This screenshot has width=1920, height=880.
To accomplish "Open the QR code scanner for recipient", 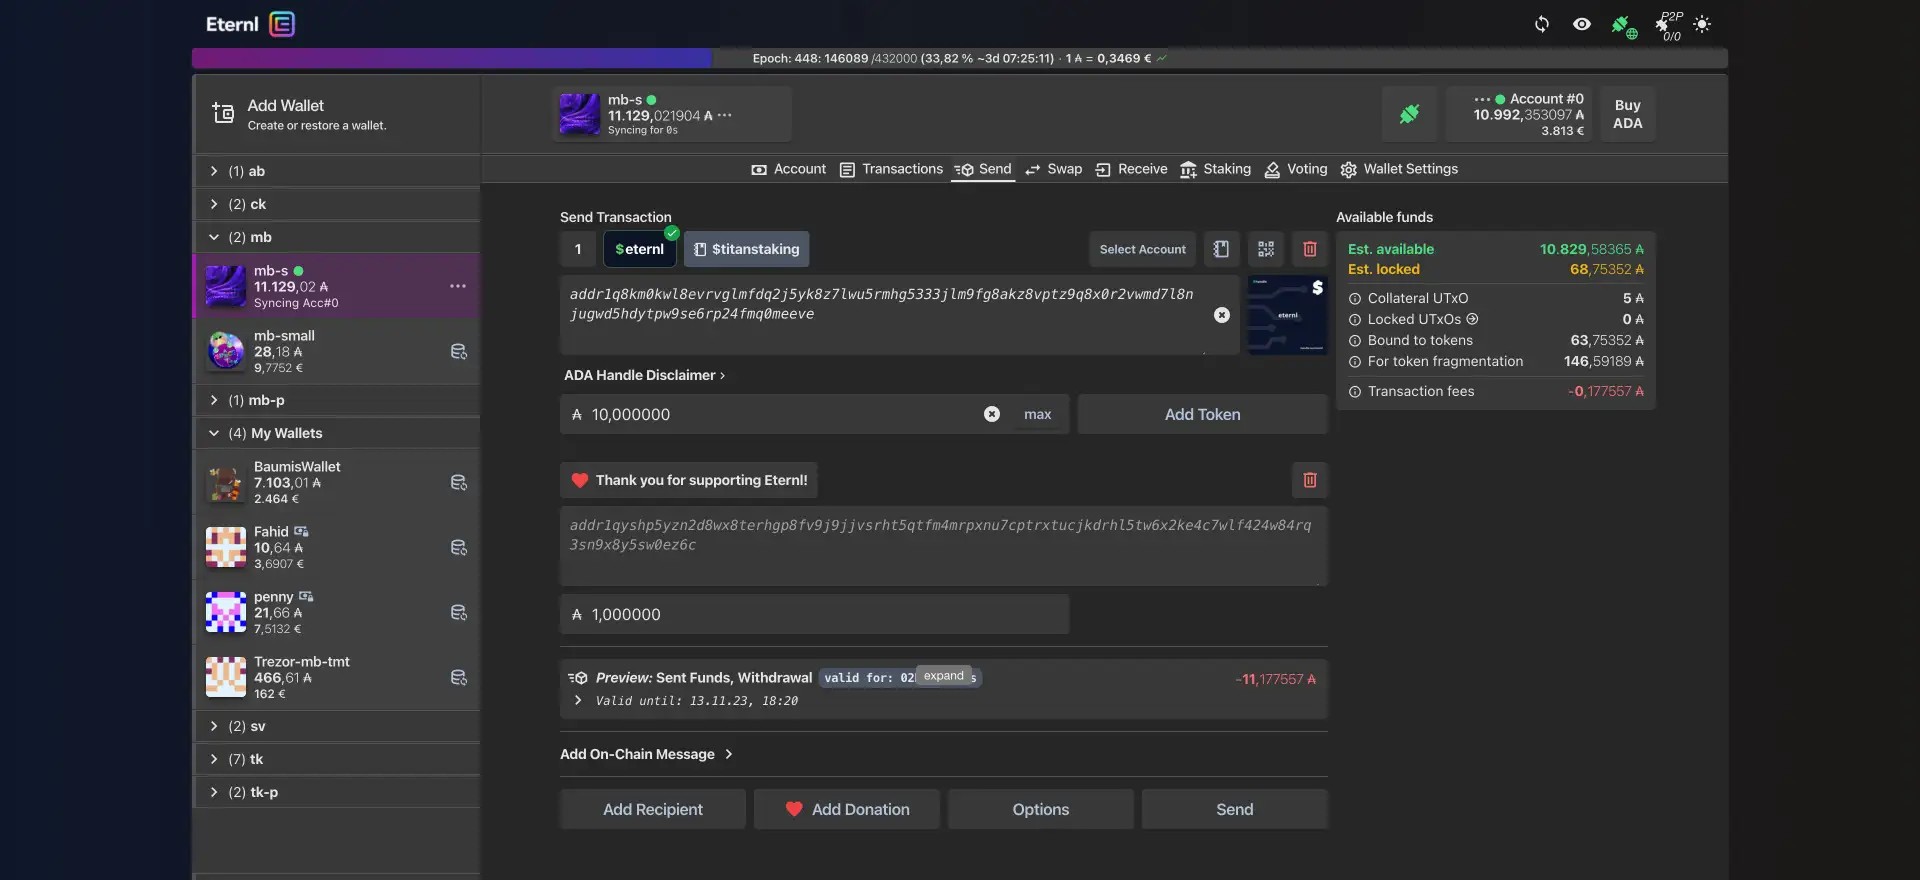I will point(1265,249).
